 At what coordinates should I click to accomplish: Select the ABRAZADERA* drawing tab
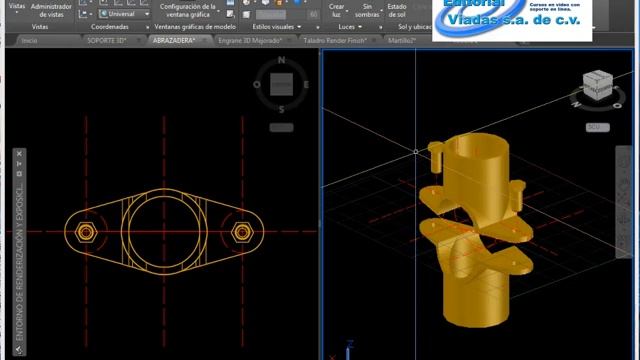pos(174,41)
